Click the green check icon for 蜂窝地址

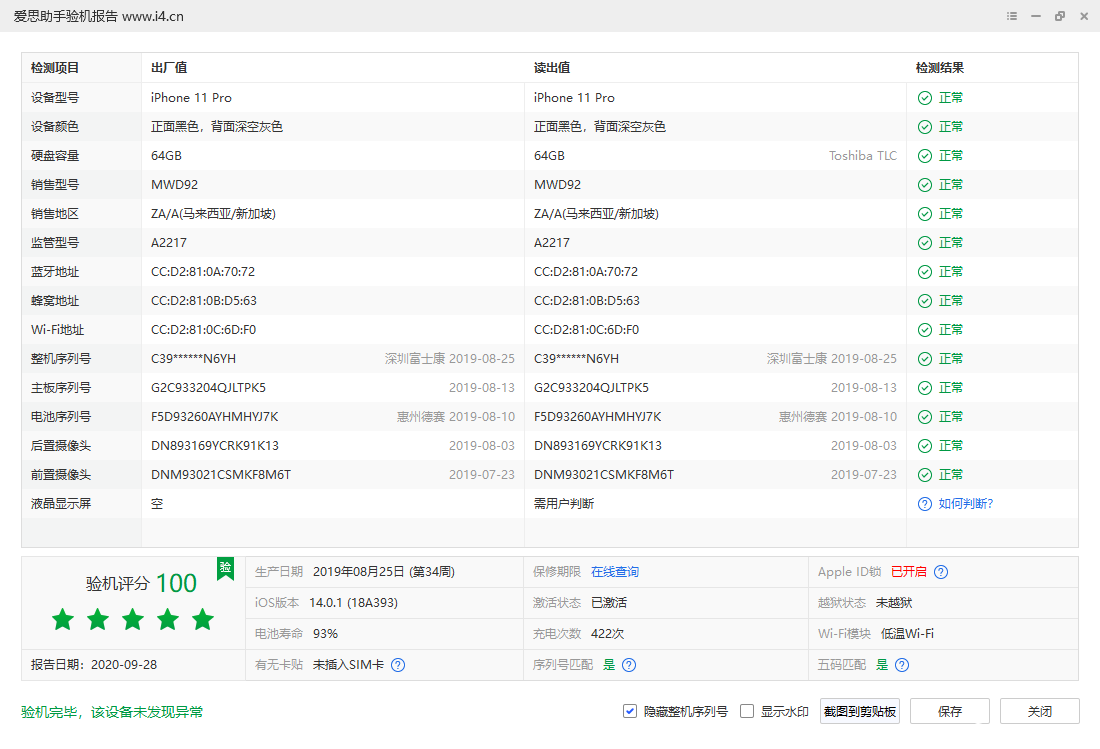[x=925, y=301]
